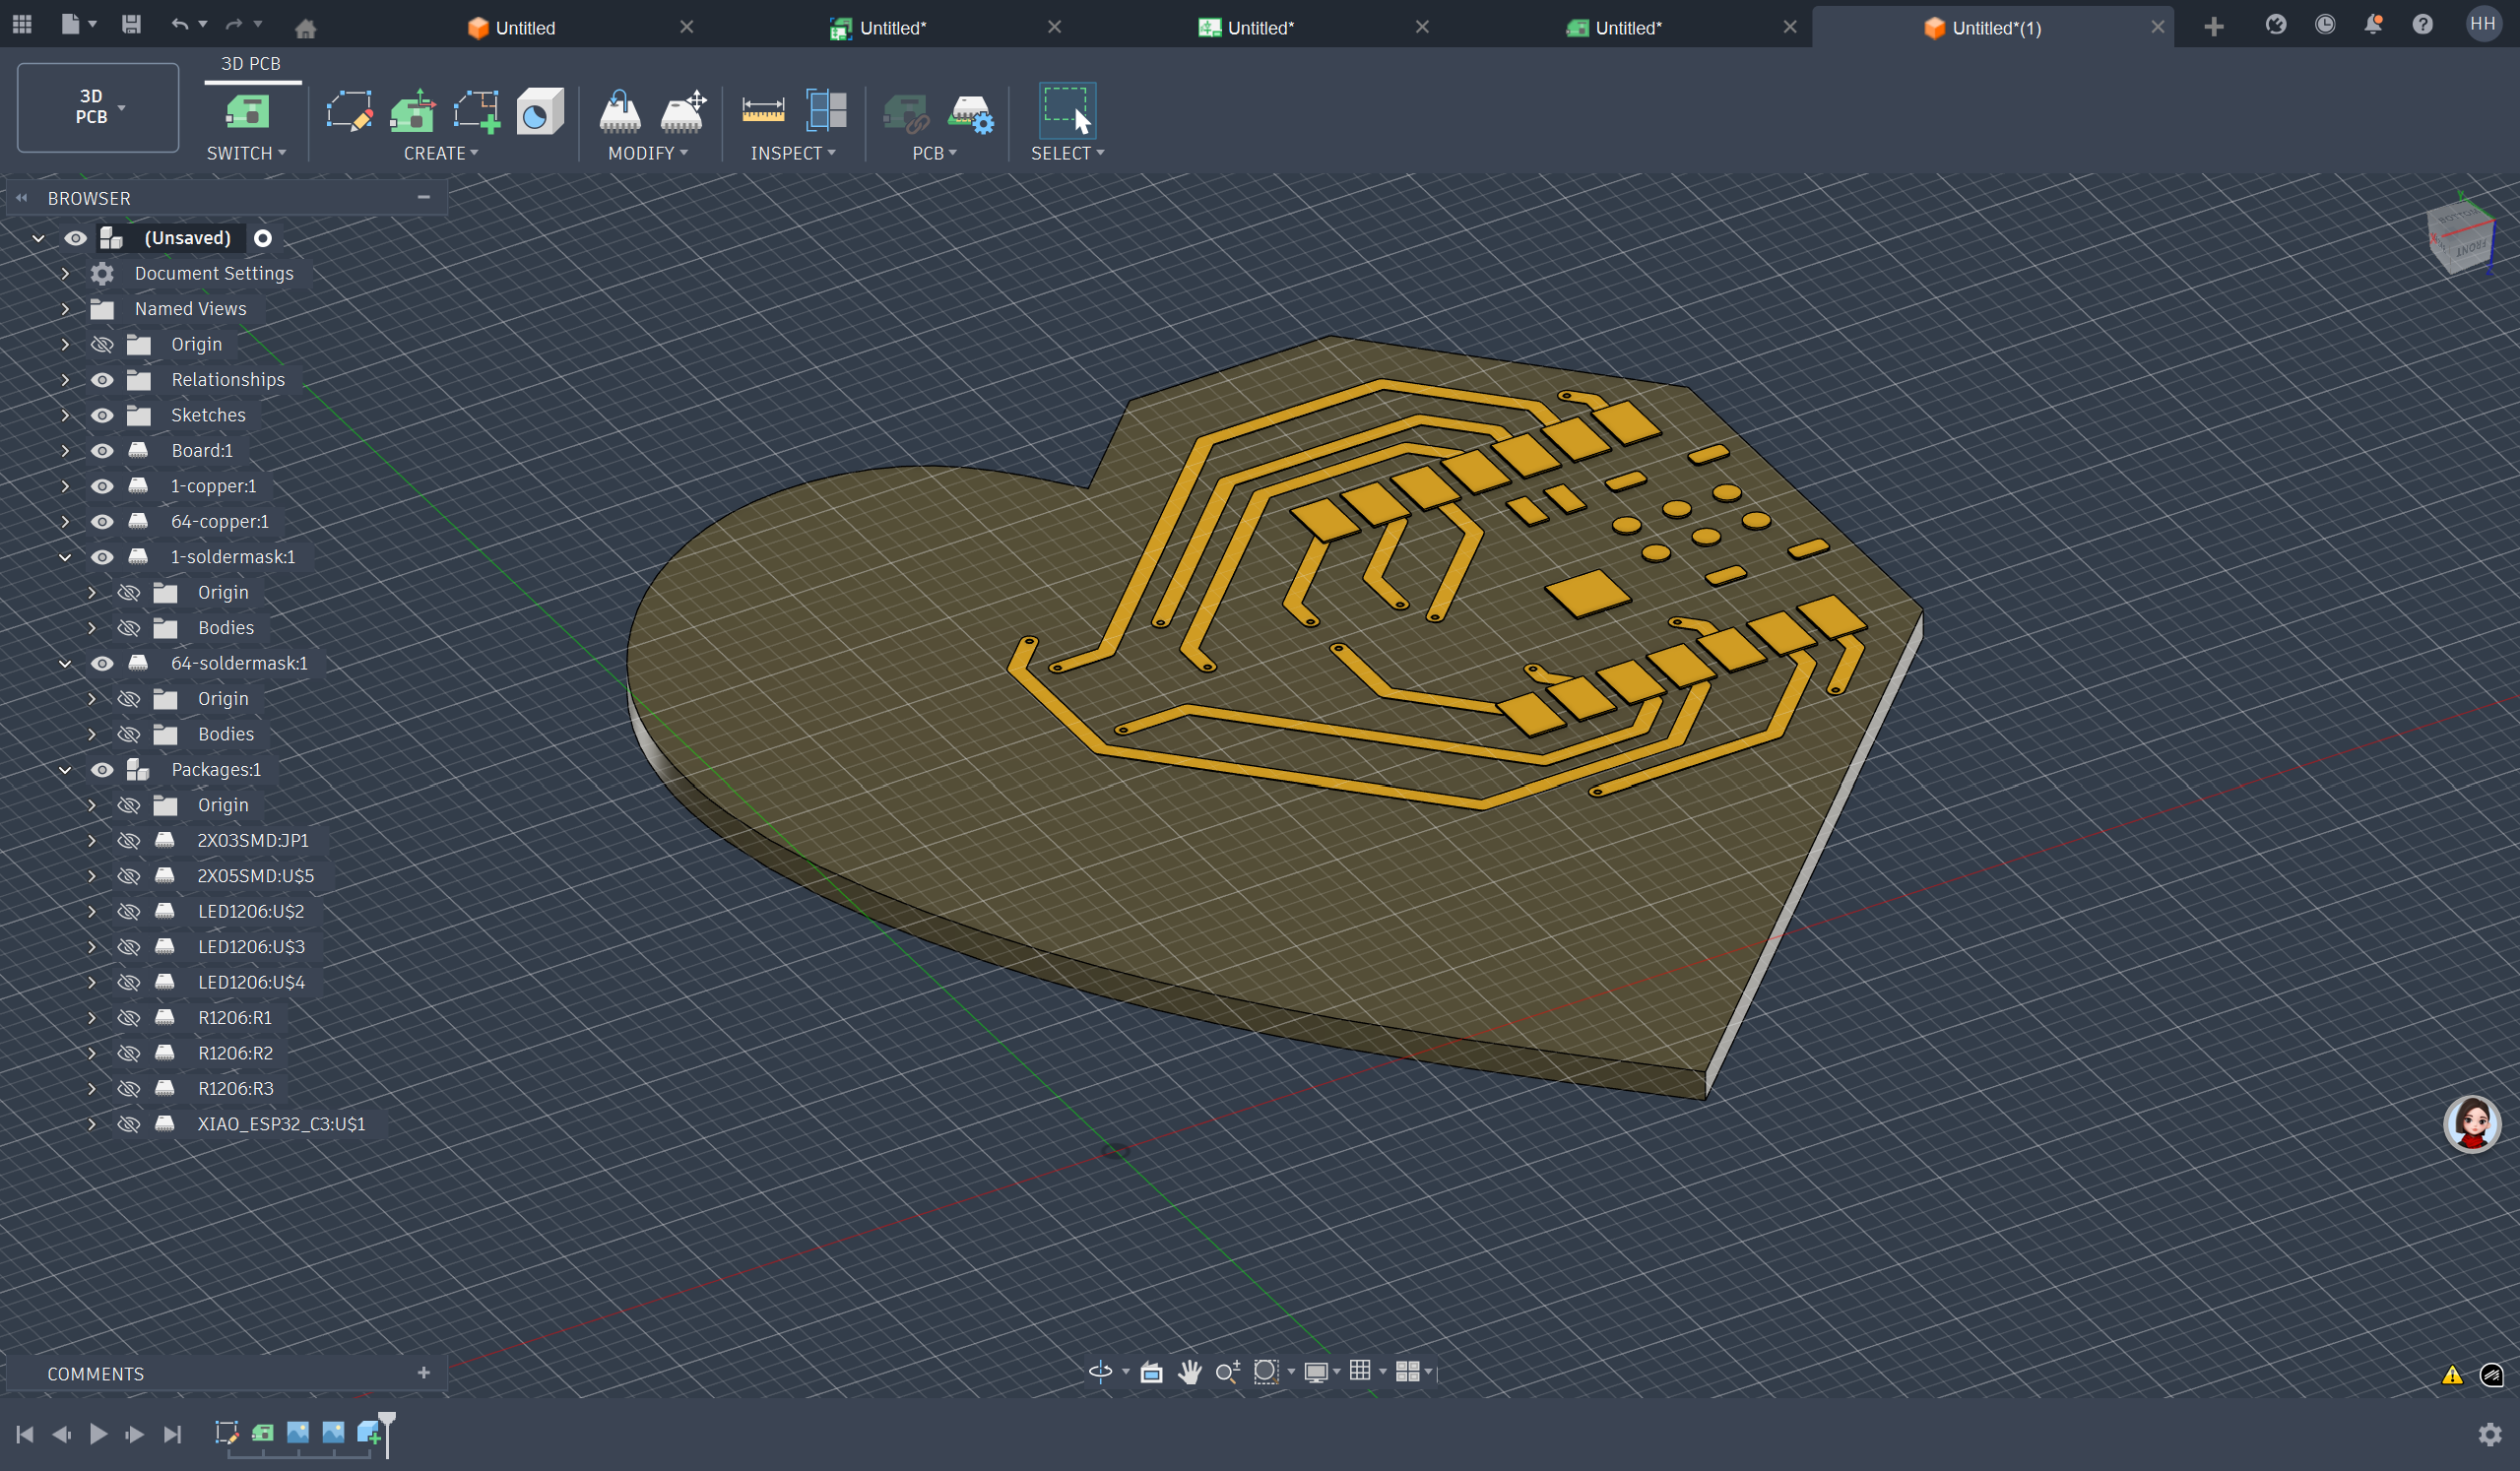Image resolution: width=2520 pixels, height=1471 pixels.
Task: Switch to the first Untitled tab
Action: pyautogui.click(x=524, y=28)
